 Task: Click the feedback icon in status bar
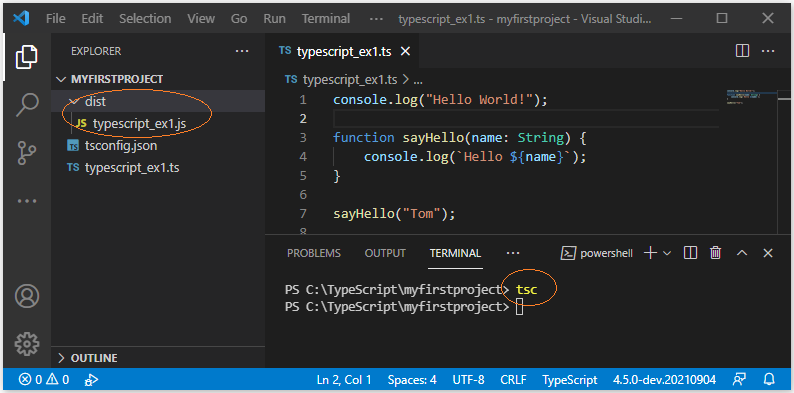[x=739, y=379]
